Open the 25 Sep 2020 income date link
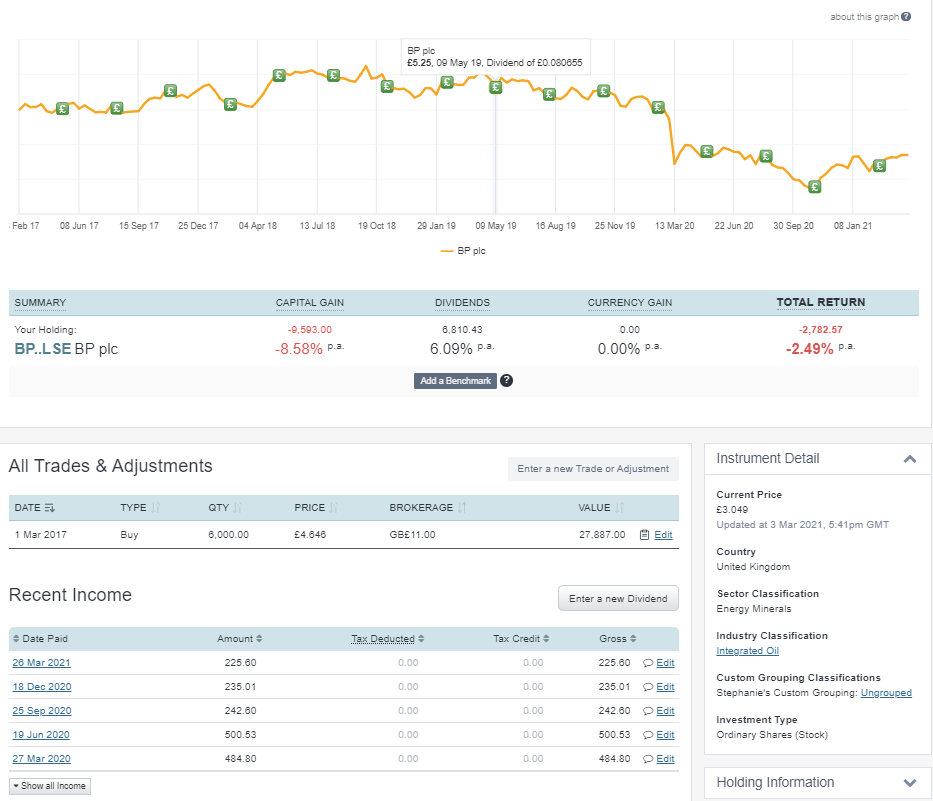The width and height of the screenshot is (933, 801). [x=42, y=711]
